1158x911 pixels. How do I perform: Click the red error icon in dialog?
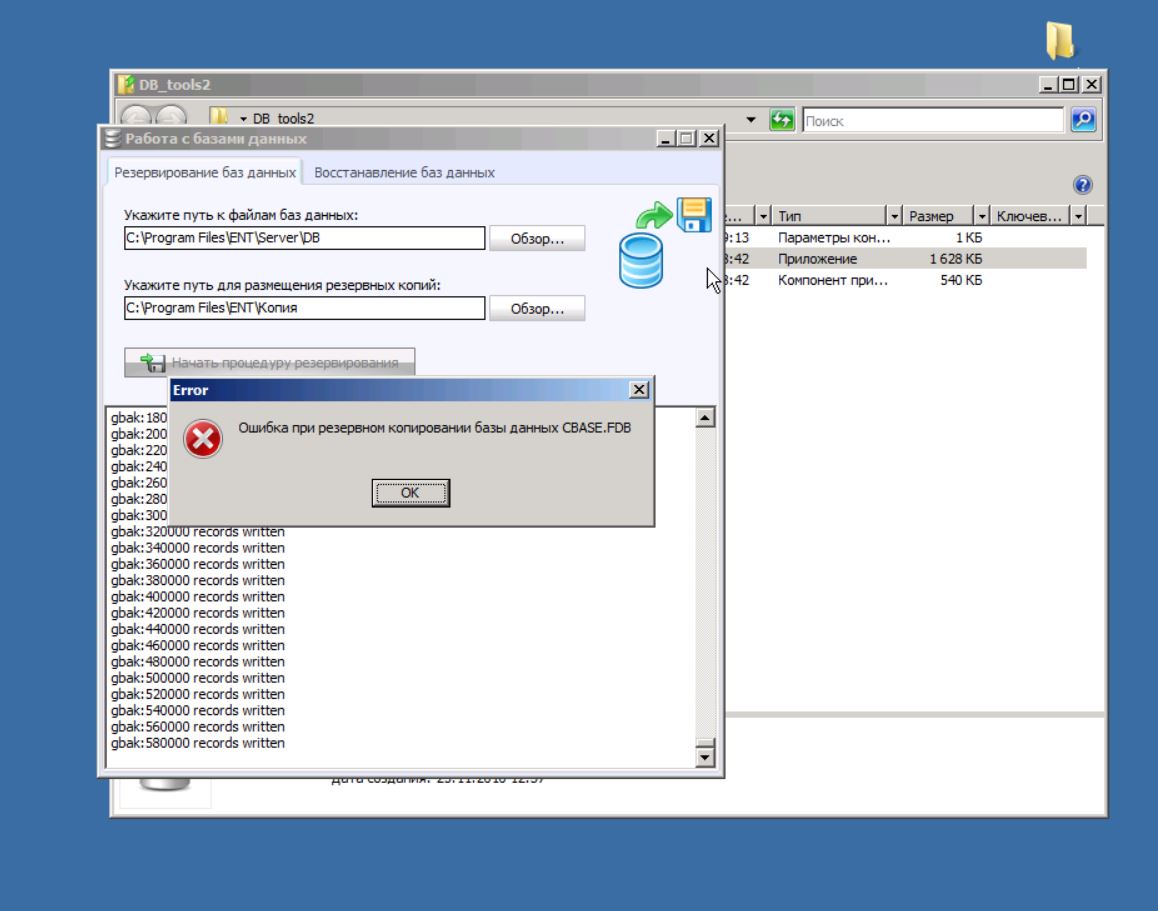point(202,439)
